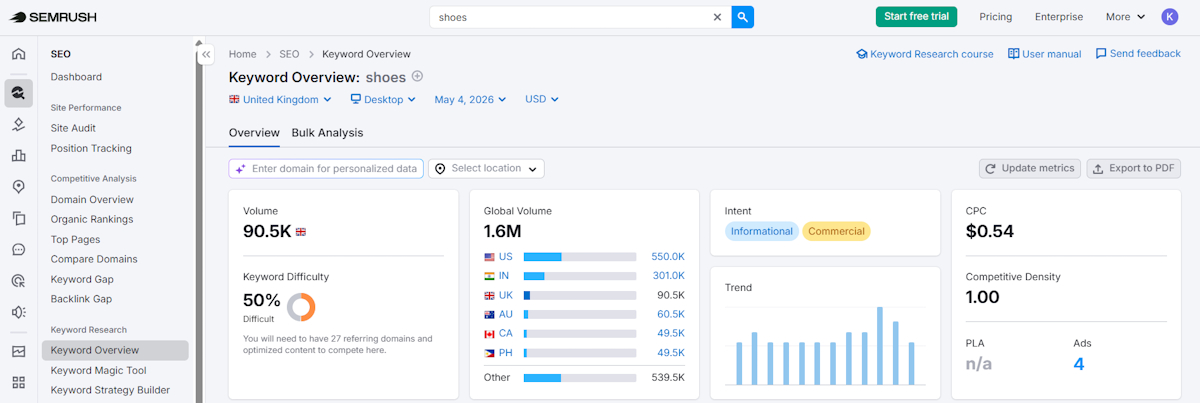Click the Update metrics button
This screenshot has height=403, width=1200.
point(1030,168)
